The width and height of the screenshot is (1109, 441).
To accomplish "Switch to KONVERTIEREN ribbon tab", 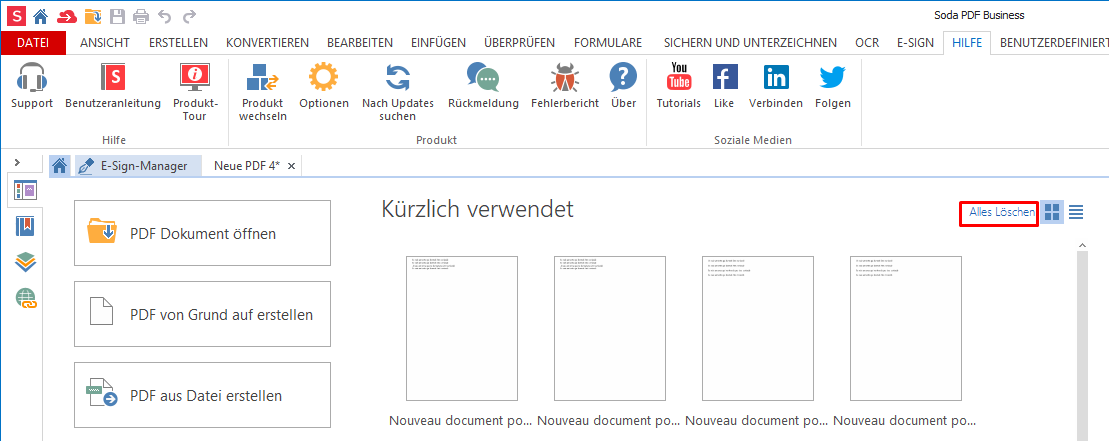I will coord(267,42).
